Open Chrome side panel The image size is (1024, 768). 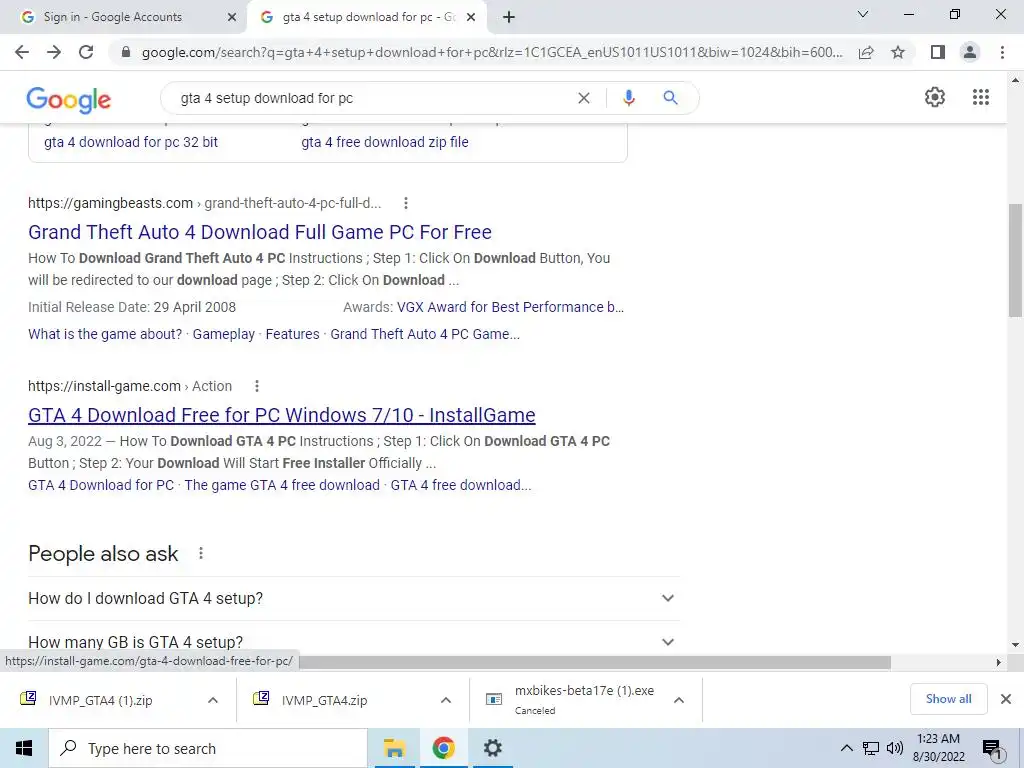(938, 52)
